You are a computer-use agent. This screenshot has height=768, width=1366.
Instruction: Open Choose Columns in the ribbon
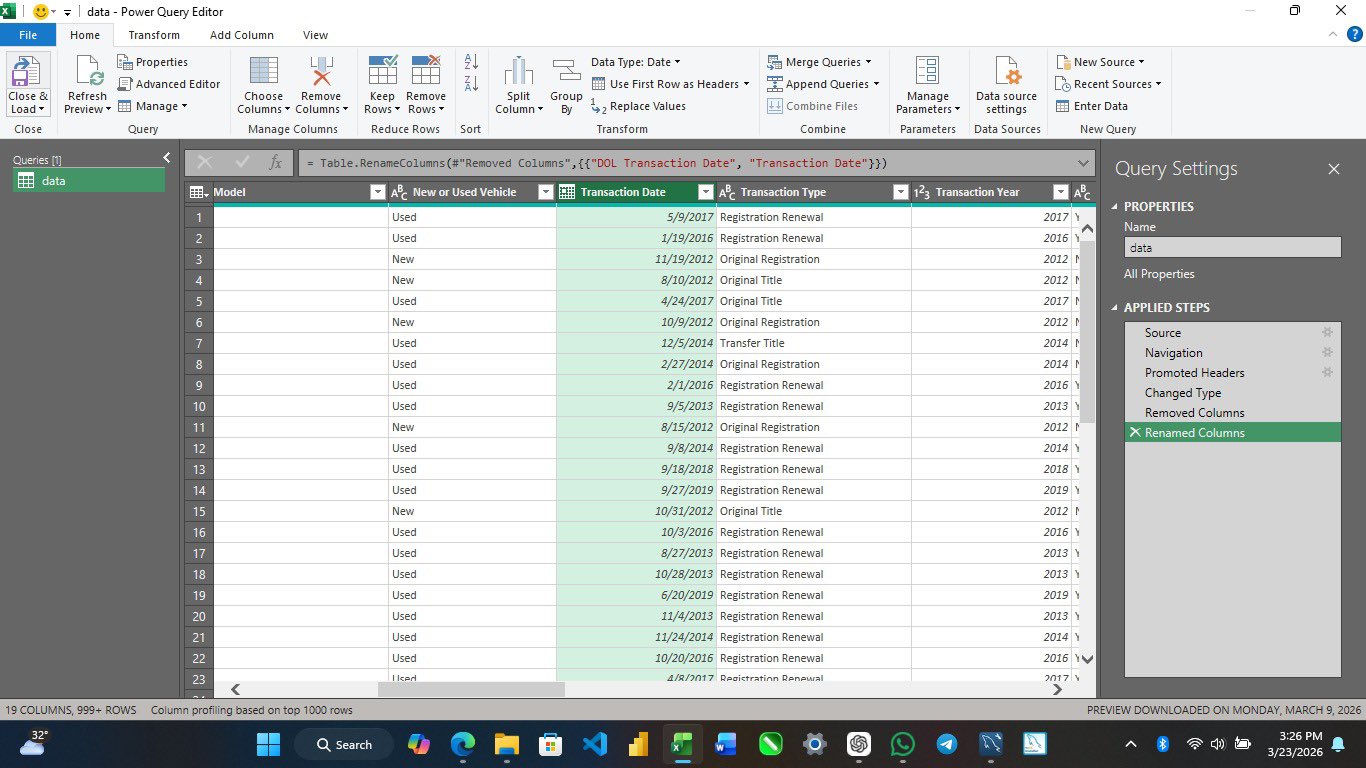263,73
